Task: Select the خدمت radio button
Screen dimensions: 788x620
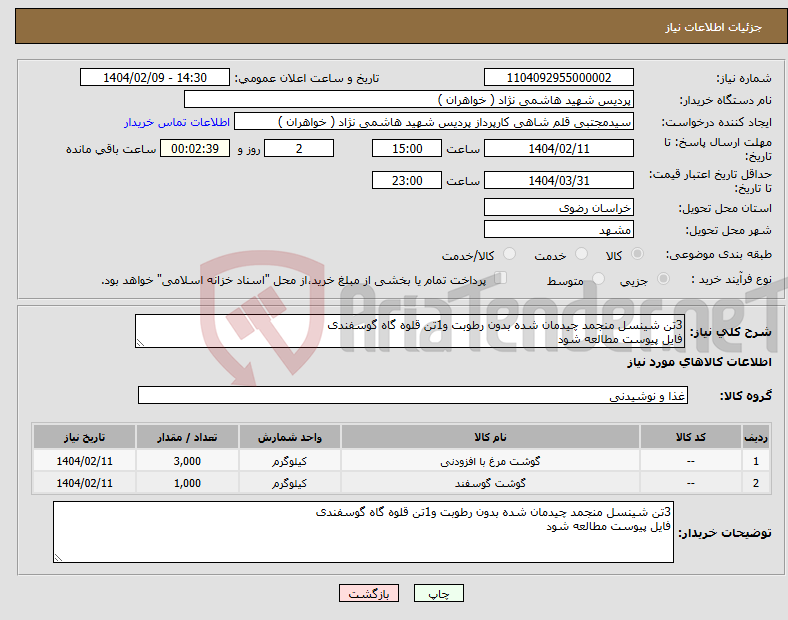Action: tap(581, 254)
